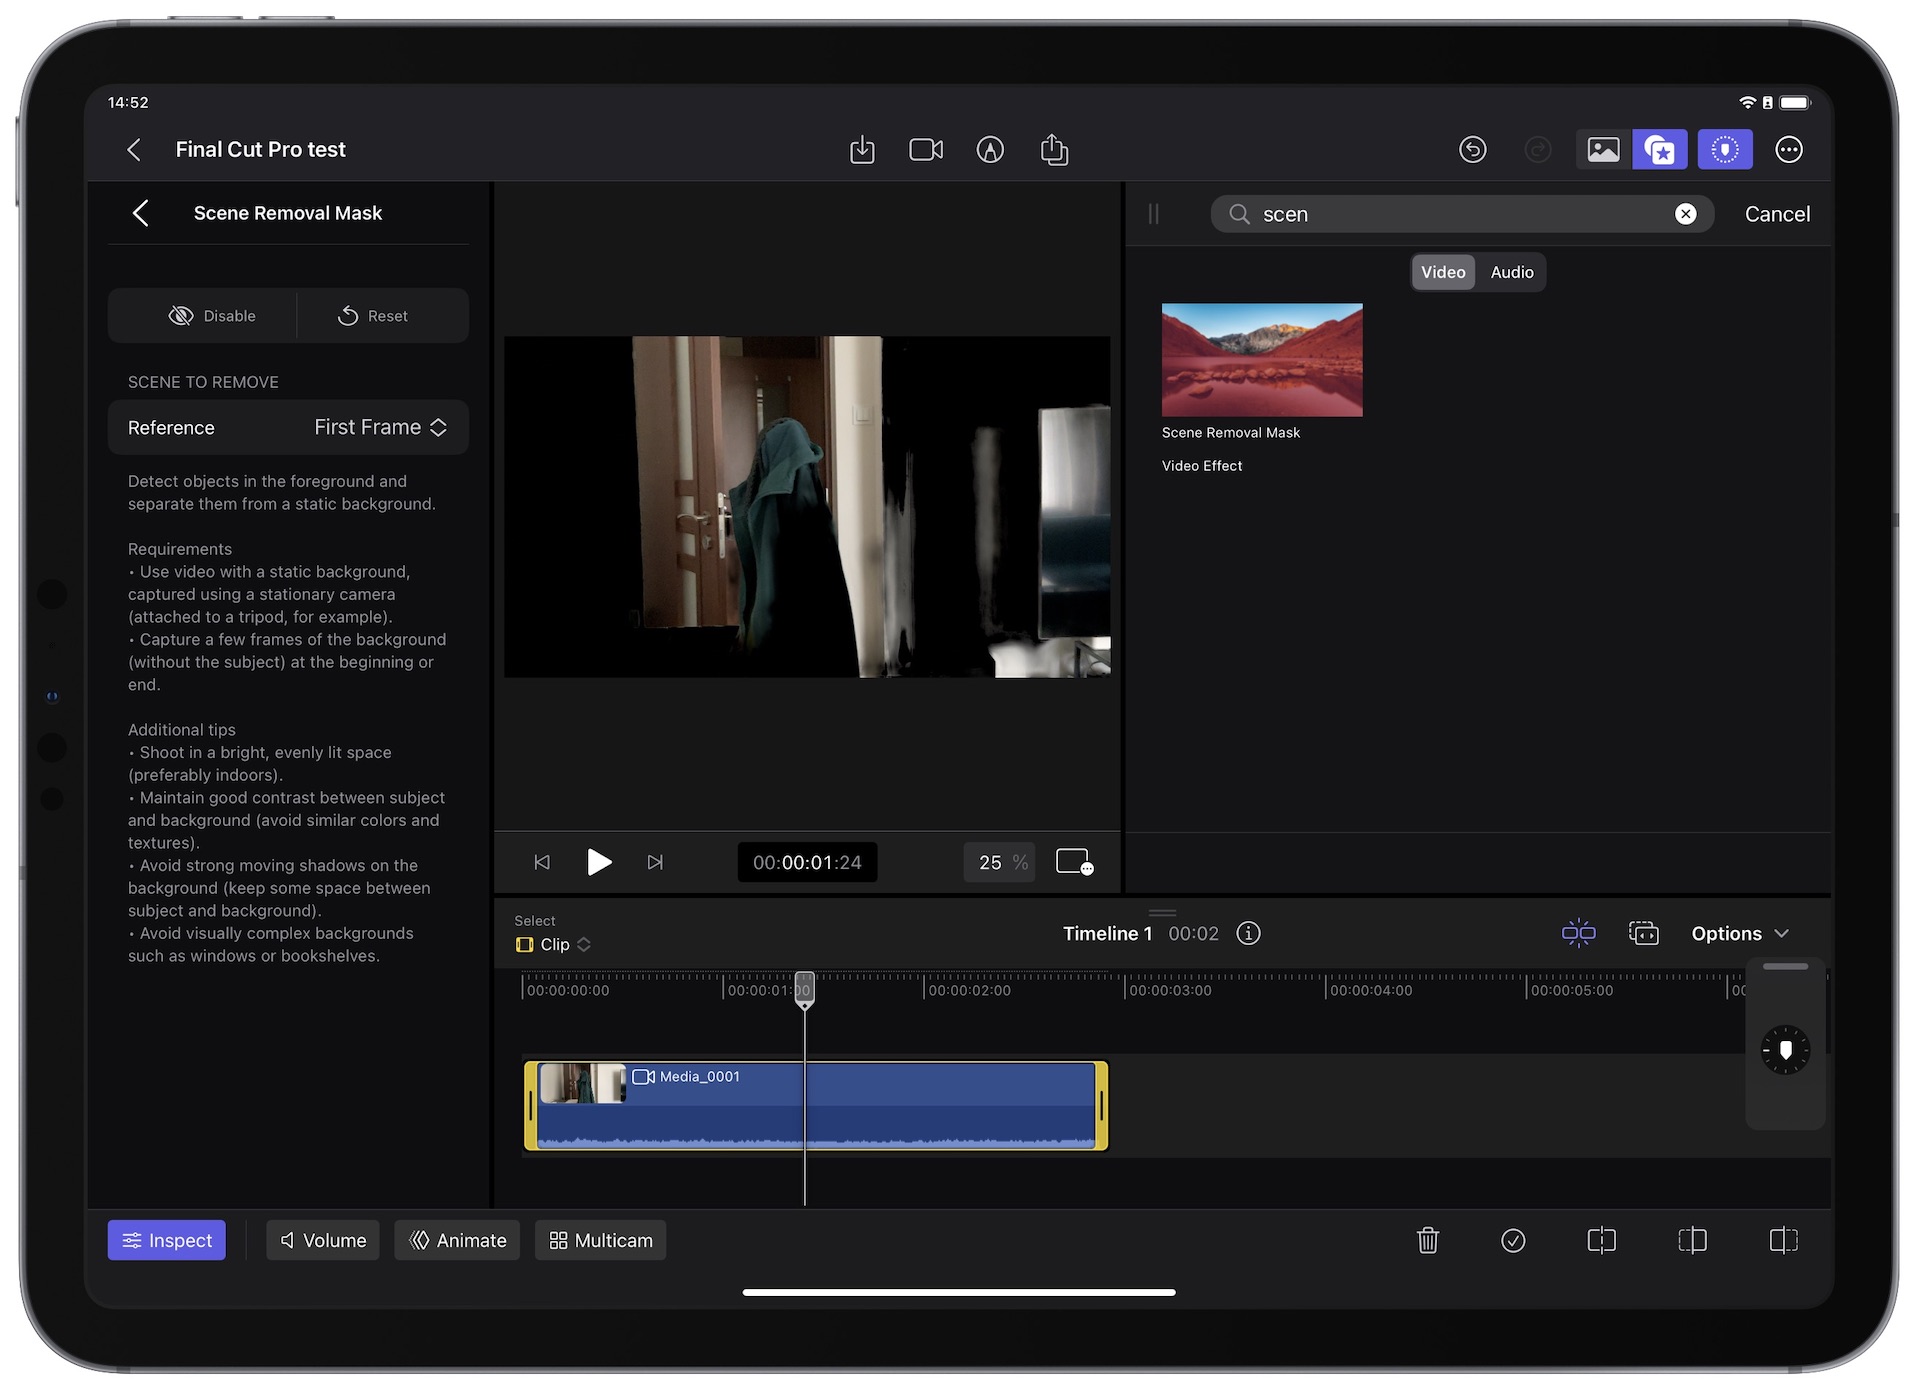1920x1393 pixels.
Task: Trim clip start to playhead
Action: 1692,1240
